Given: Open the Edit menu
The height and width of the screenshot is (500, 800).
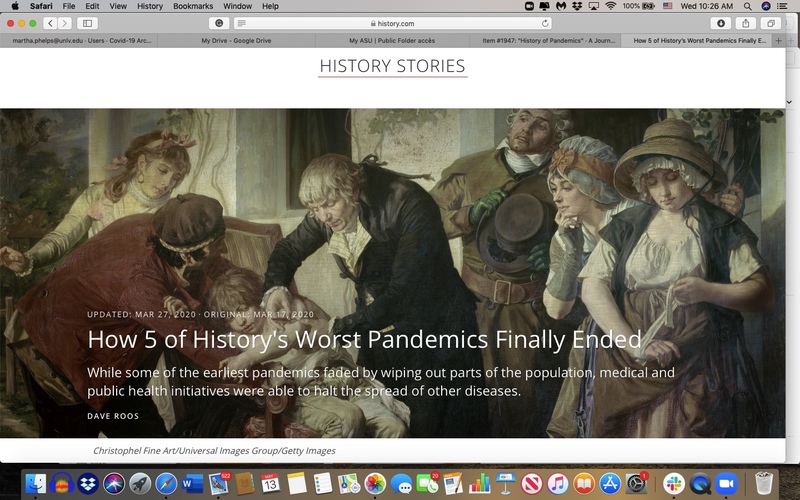Looking at the screenshot, I should coord(92,6).
